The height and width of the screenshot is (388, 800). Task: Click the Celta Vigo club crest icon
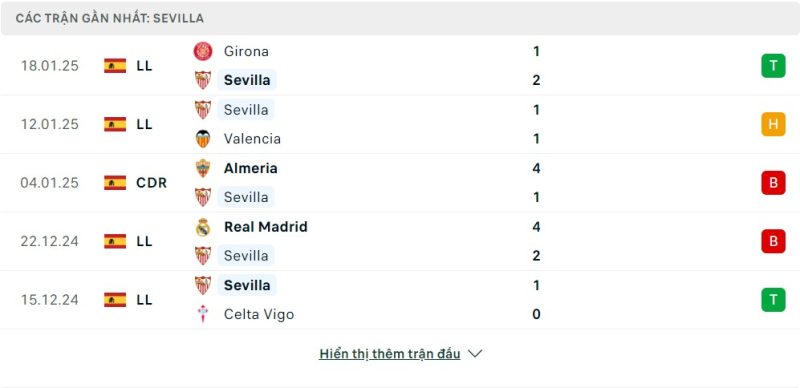203,314
